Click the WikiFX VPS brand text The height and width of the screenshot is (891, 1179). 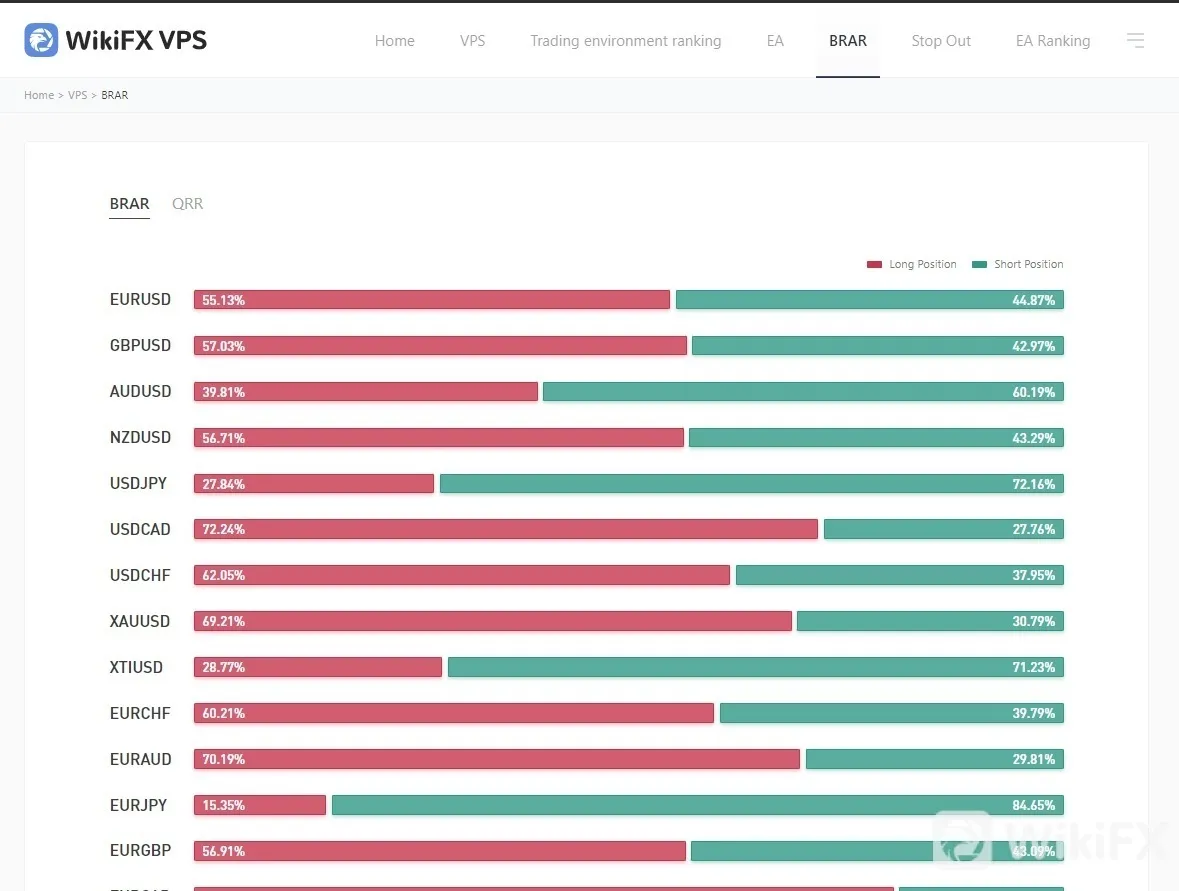pyautogui.click(x=136, y=40)
